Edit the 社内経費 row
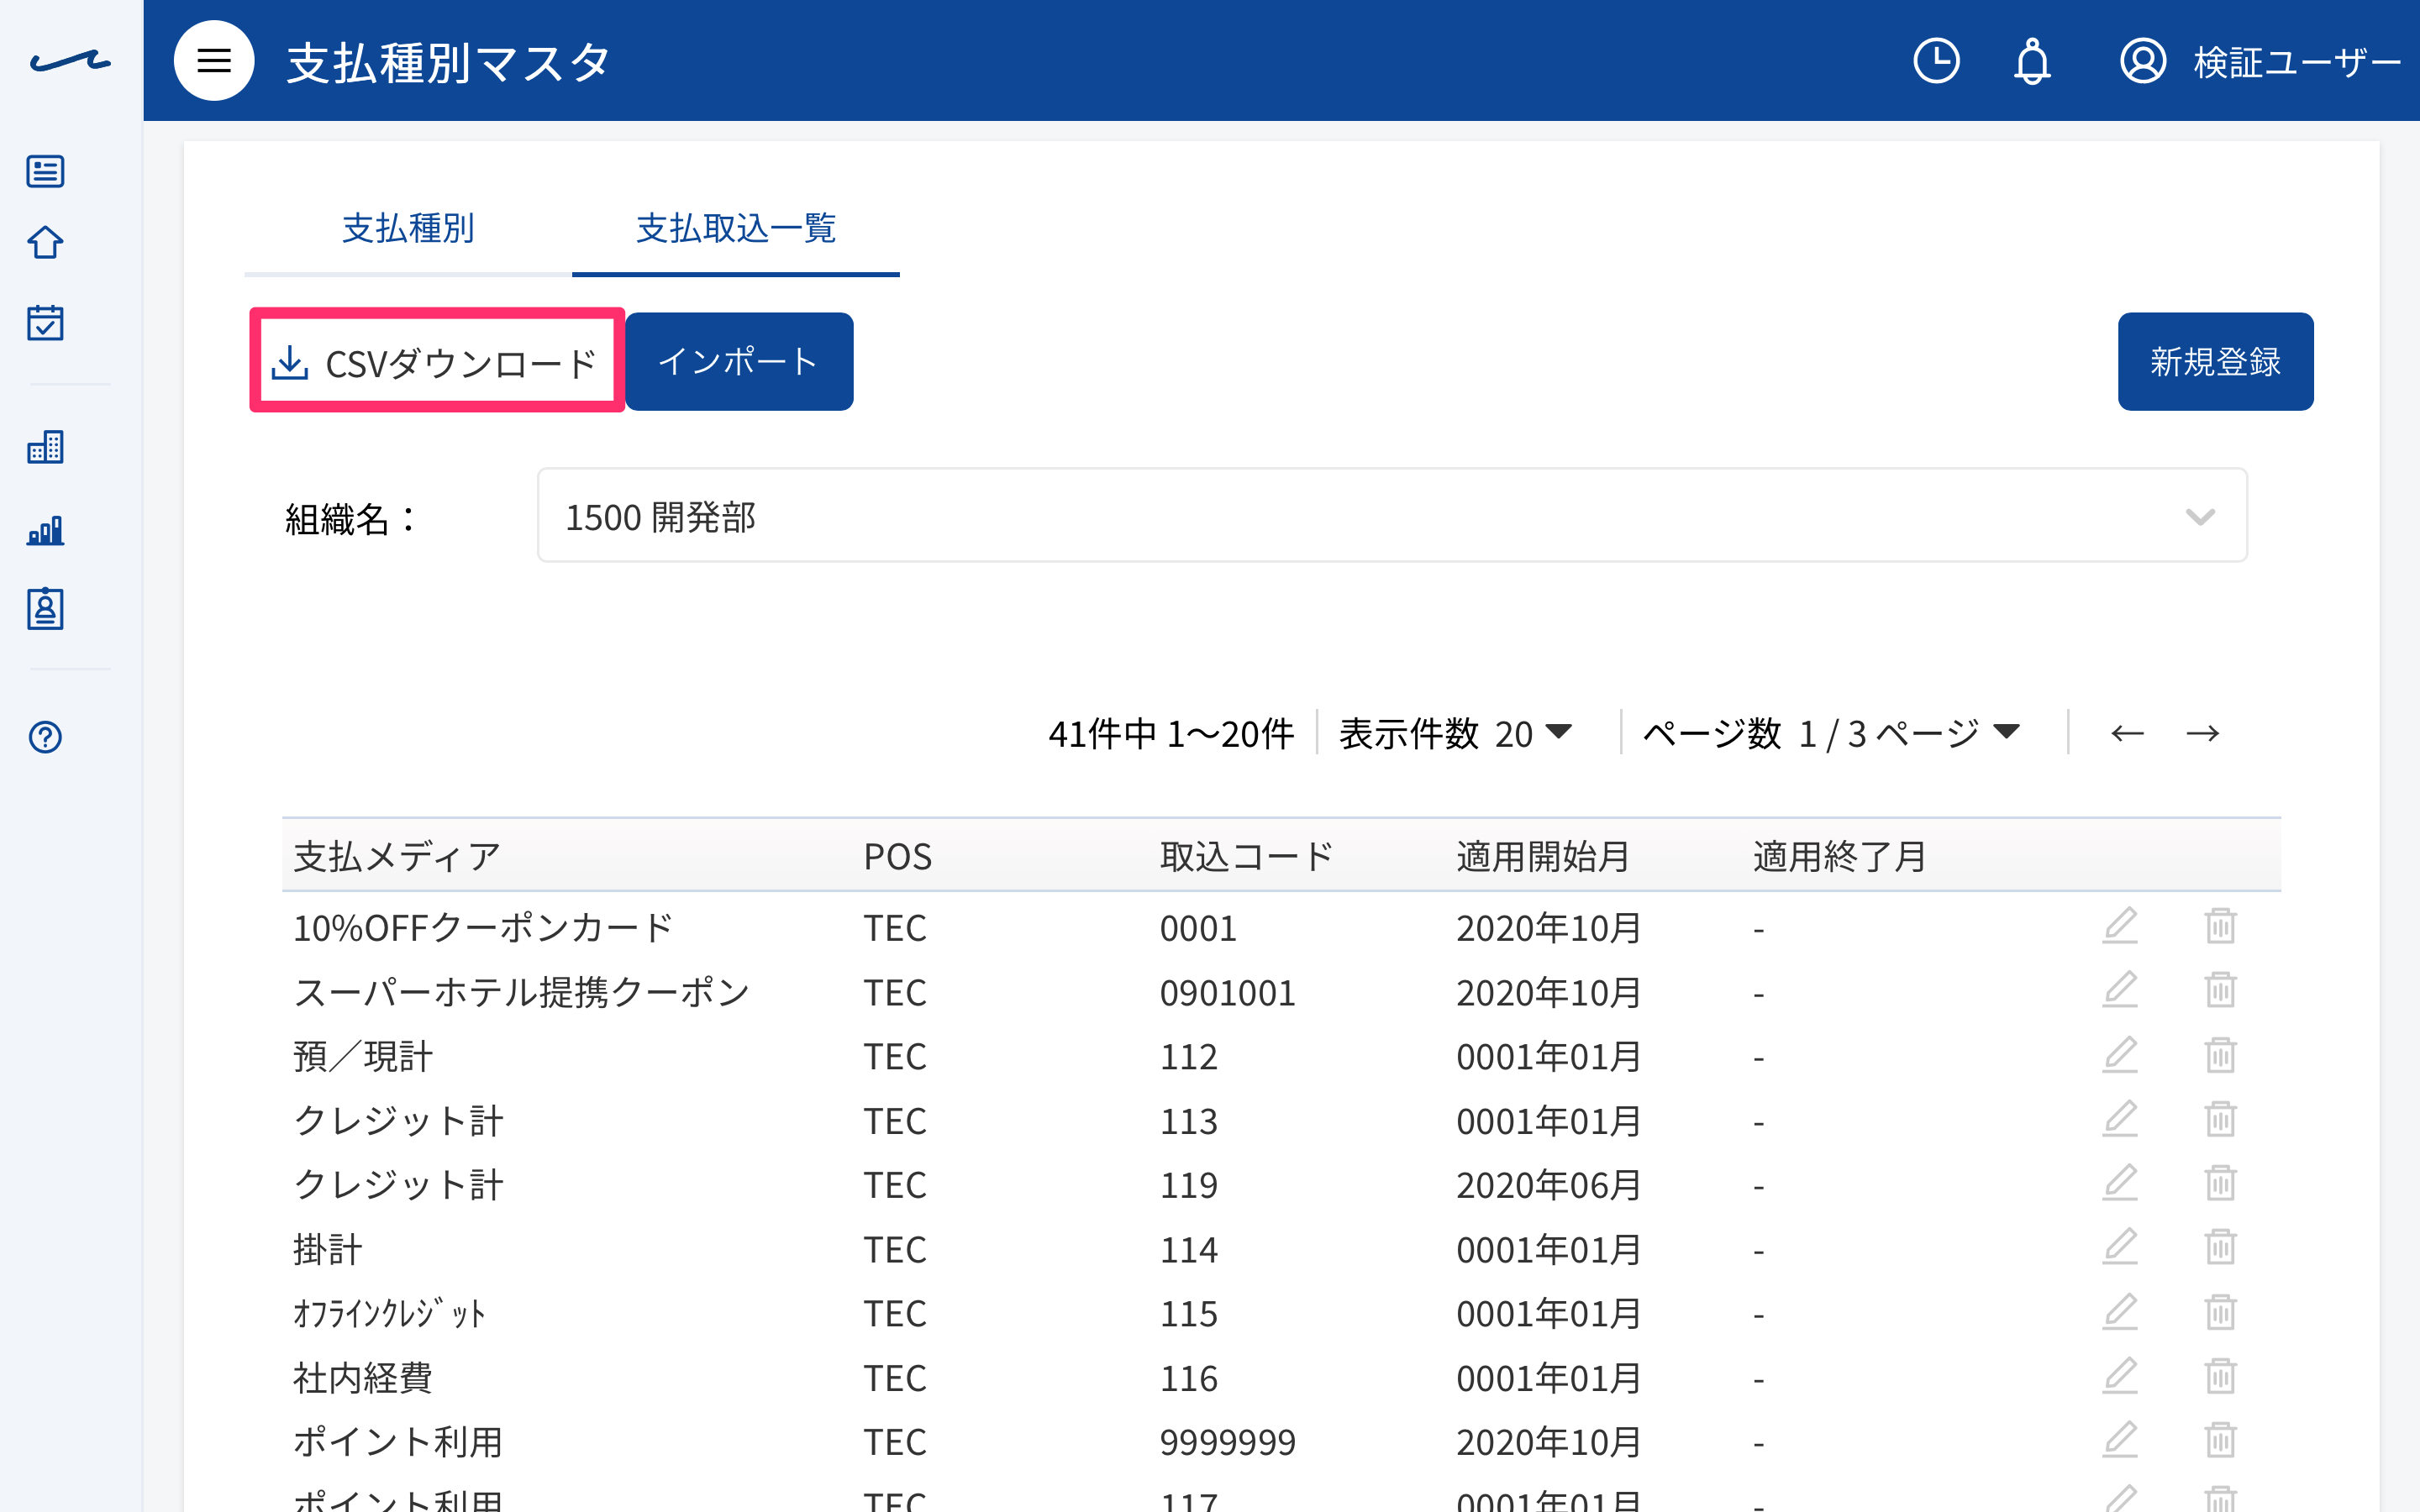The height and width of the screenshot is (1512, 2420). (x=2119, y=1376)
